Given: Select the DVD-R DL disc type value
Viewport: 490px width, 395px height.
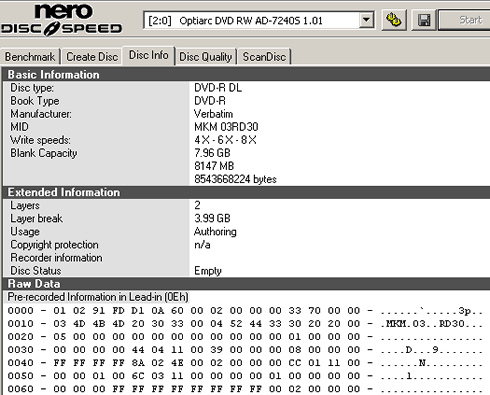Looking at the screenshot, I should click(218, 88).
